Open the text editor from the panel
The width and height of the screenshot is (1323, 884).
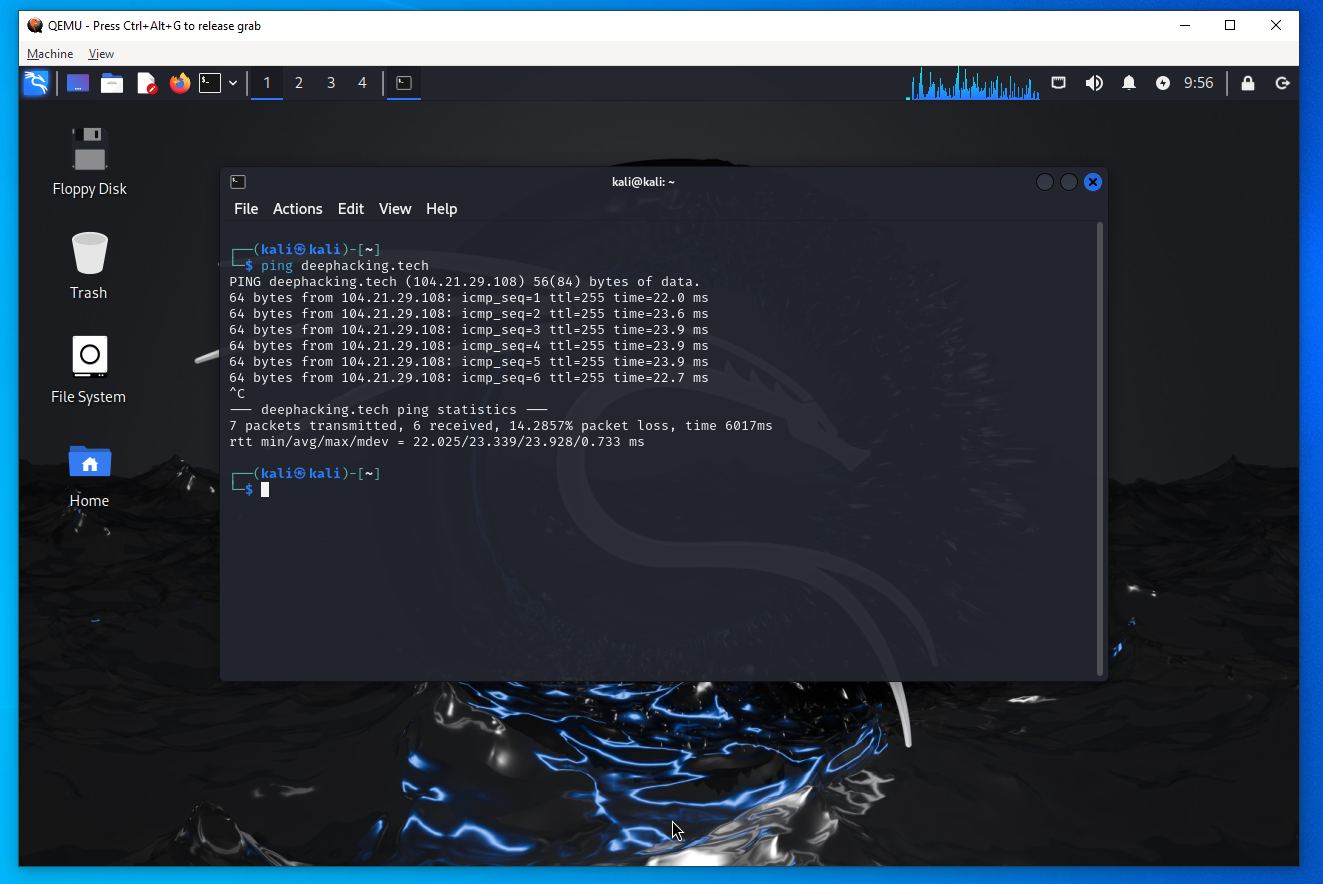coord(146,83)
